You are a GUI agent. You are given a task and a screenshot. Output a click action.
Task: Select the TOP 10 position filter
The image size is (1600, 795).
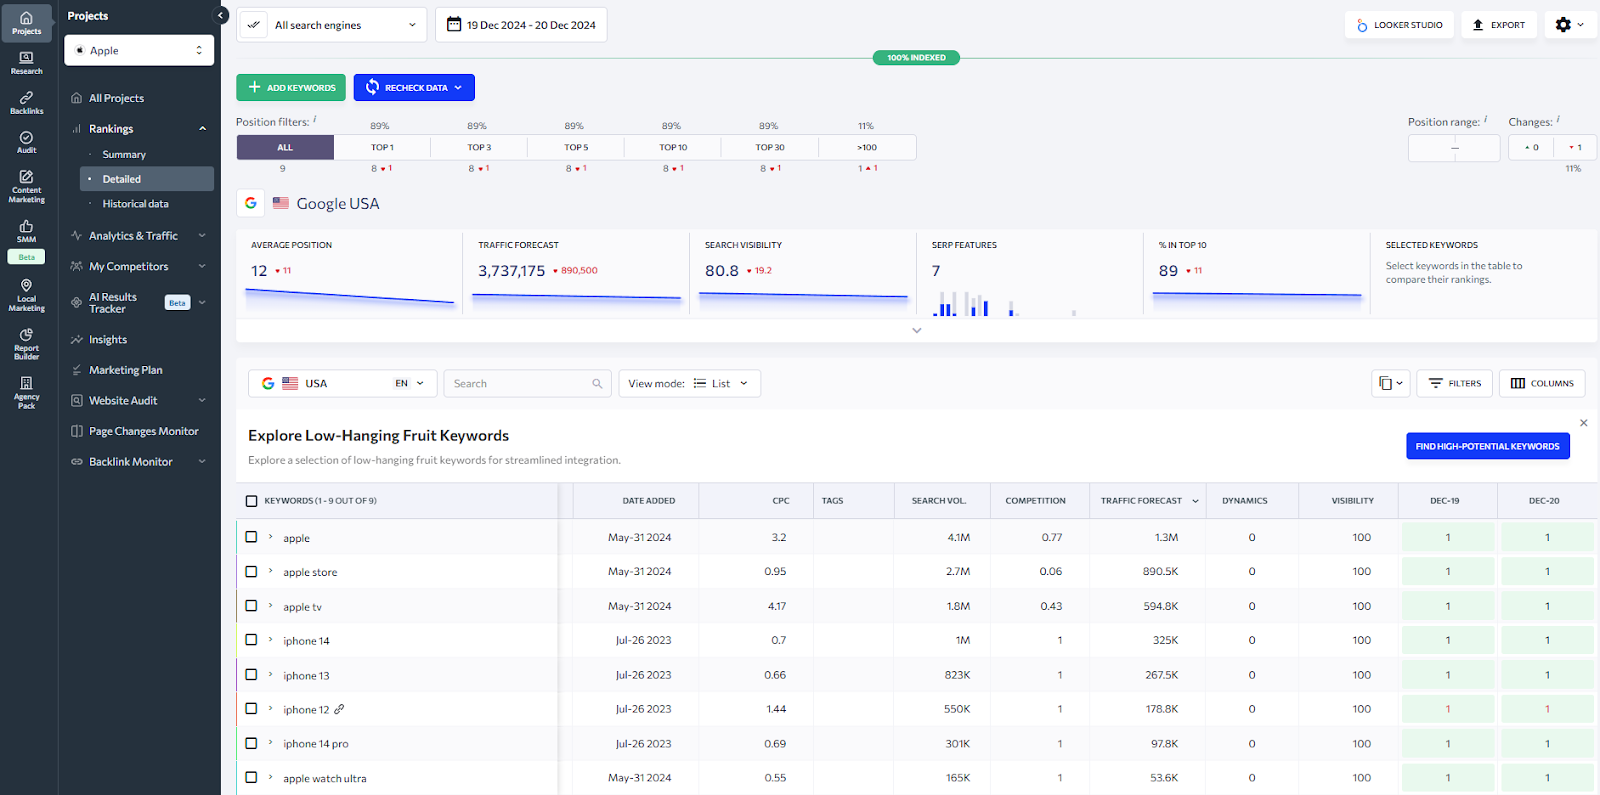pyautogui.click(x=673, y=147)
